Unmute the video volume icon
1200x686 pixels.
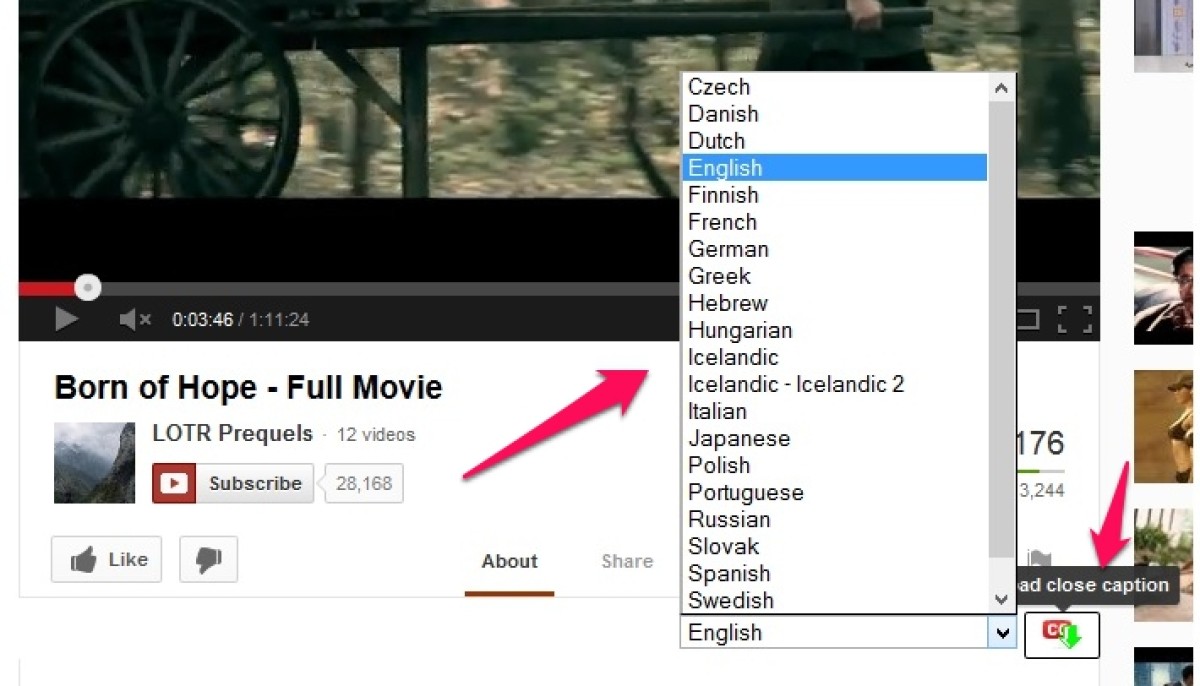[x=135, y=320]
